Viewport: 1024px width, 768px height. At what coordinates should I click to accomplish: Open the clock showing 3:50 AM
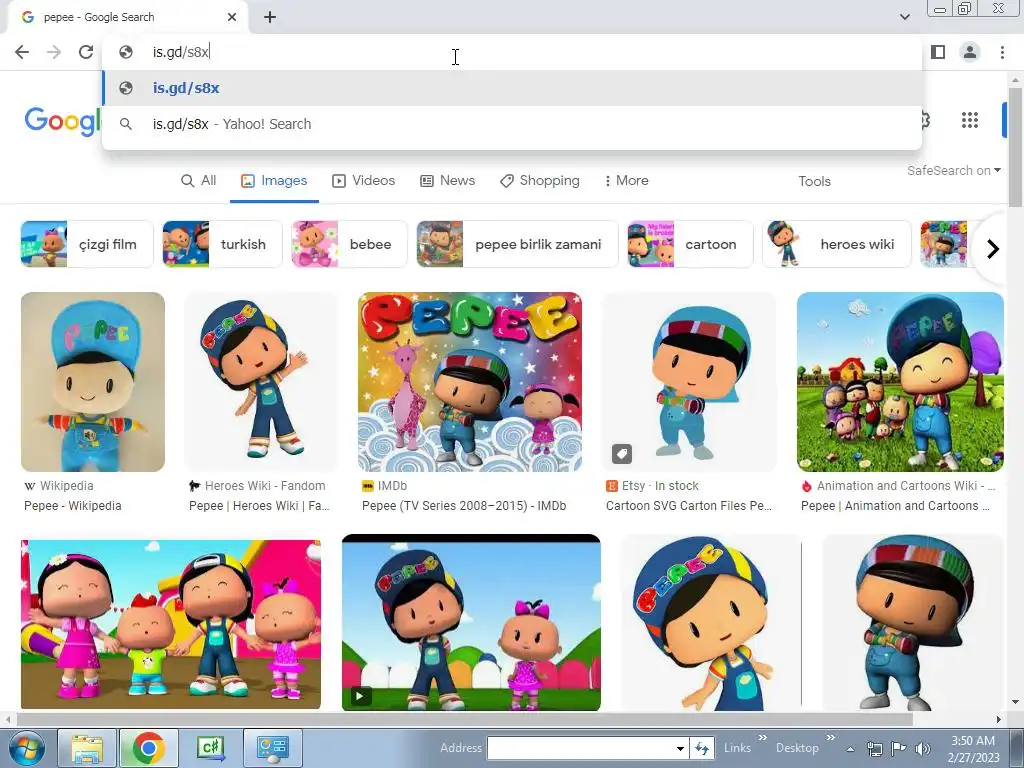tap(973, 749)
